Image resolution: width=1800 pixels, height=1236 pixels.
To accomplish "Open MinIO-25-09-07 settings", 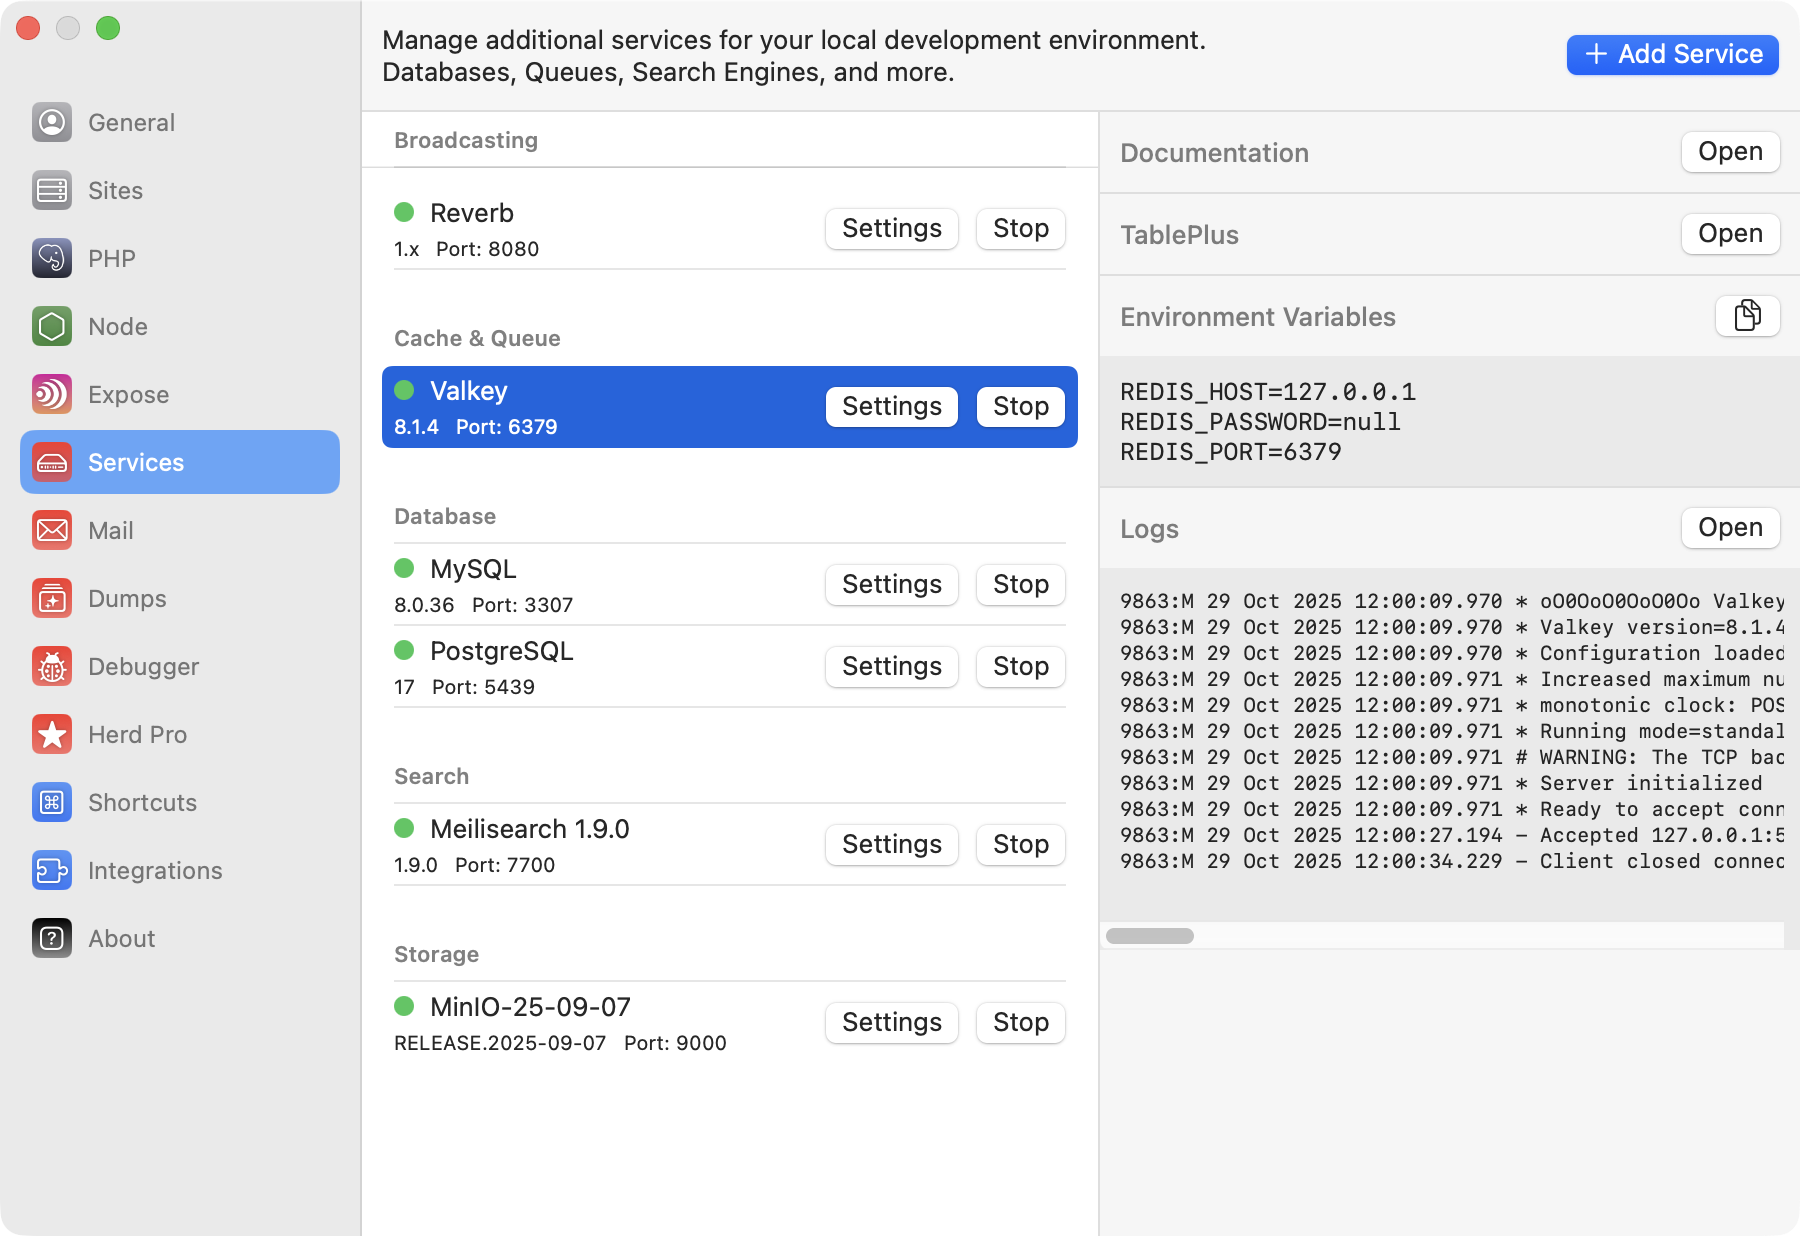I will (x=892, y=1022).
